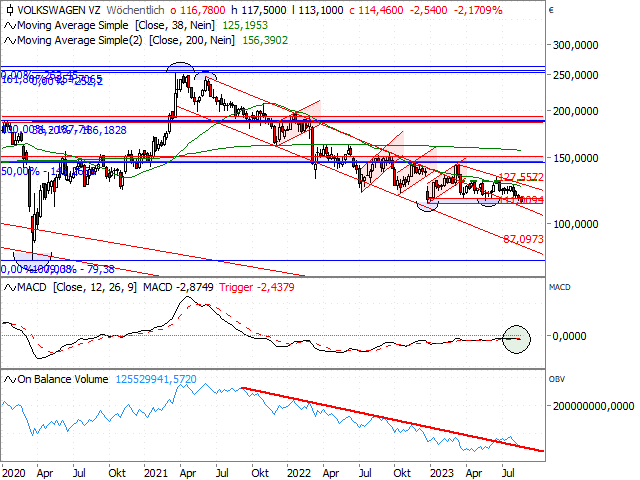The image size is (640, 480).
Task: Click the Wöchentlich interval label
Action: click(136, 10)
